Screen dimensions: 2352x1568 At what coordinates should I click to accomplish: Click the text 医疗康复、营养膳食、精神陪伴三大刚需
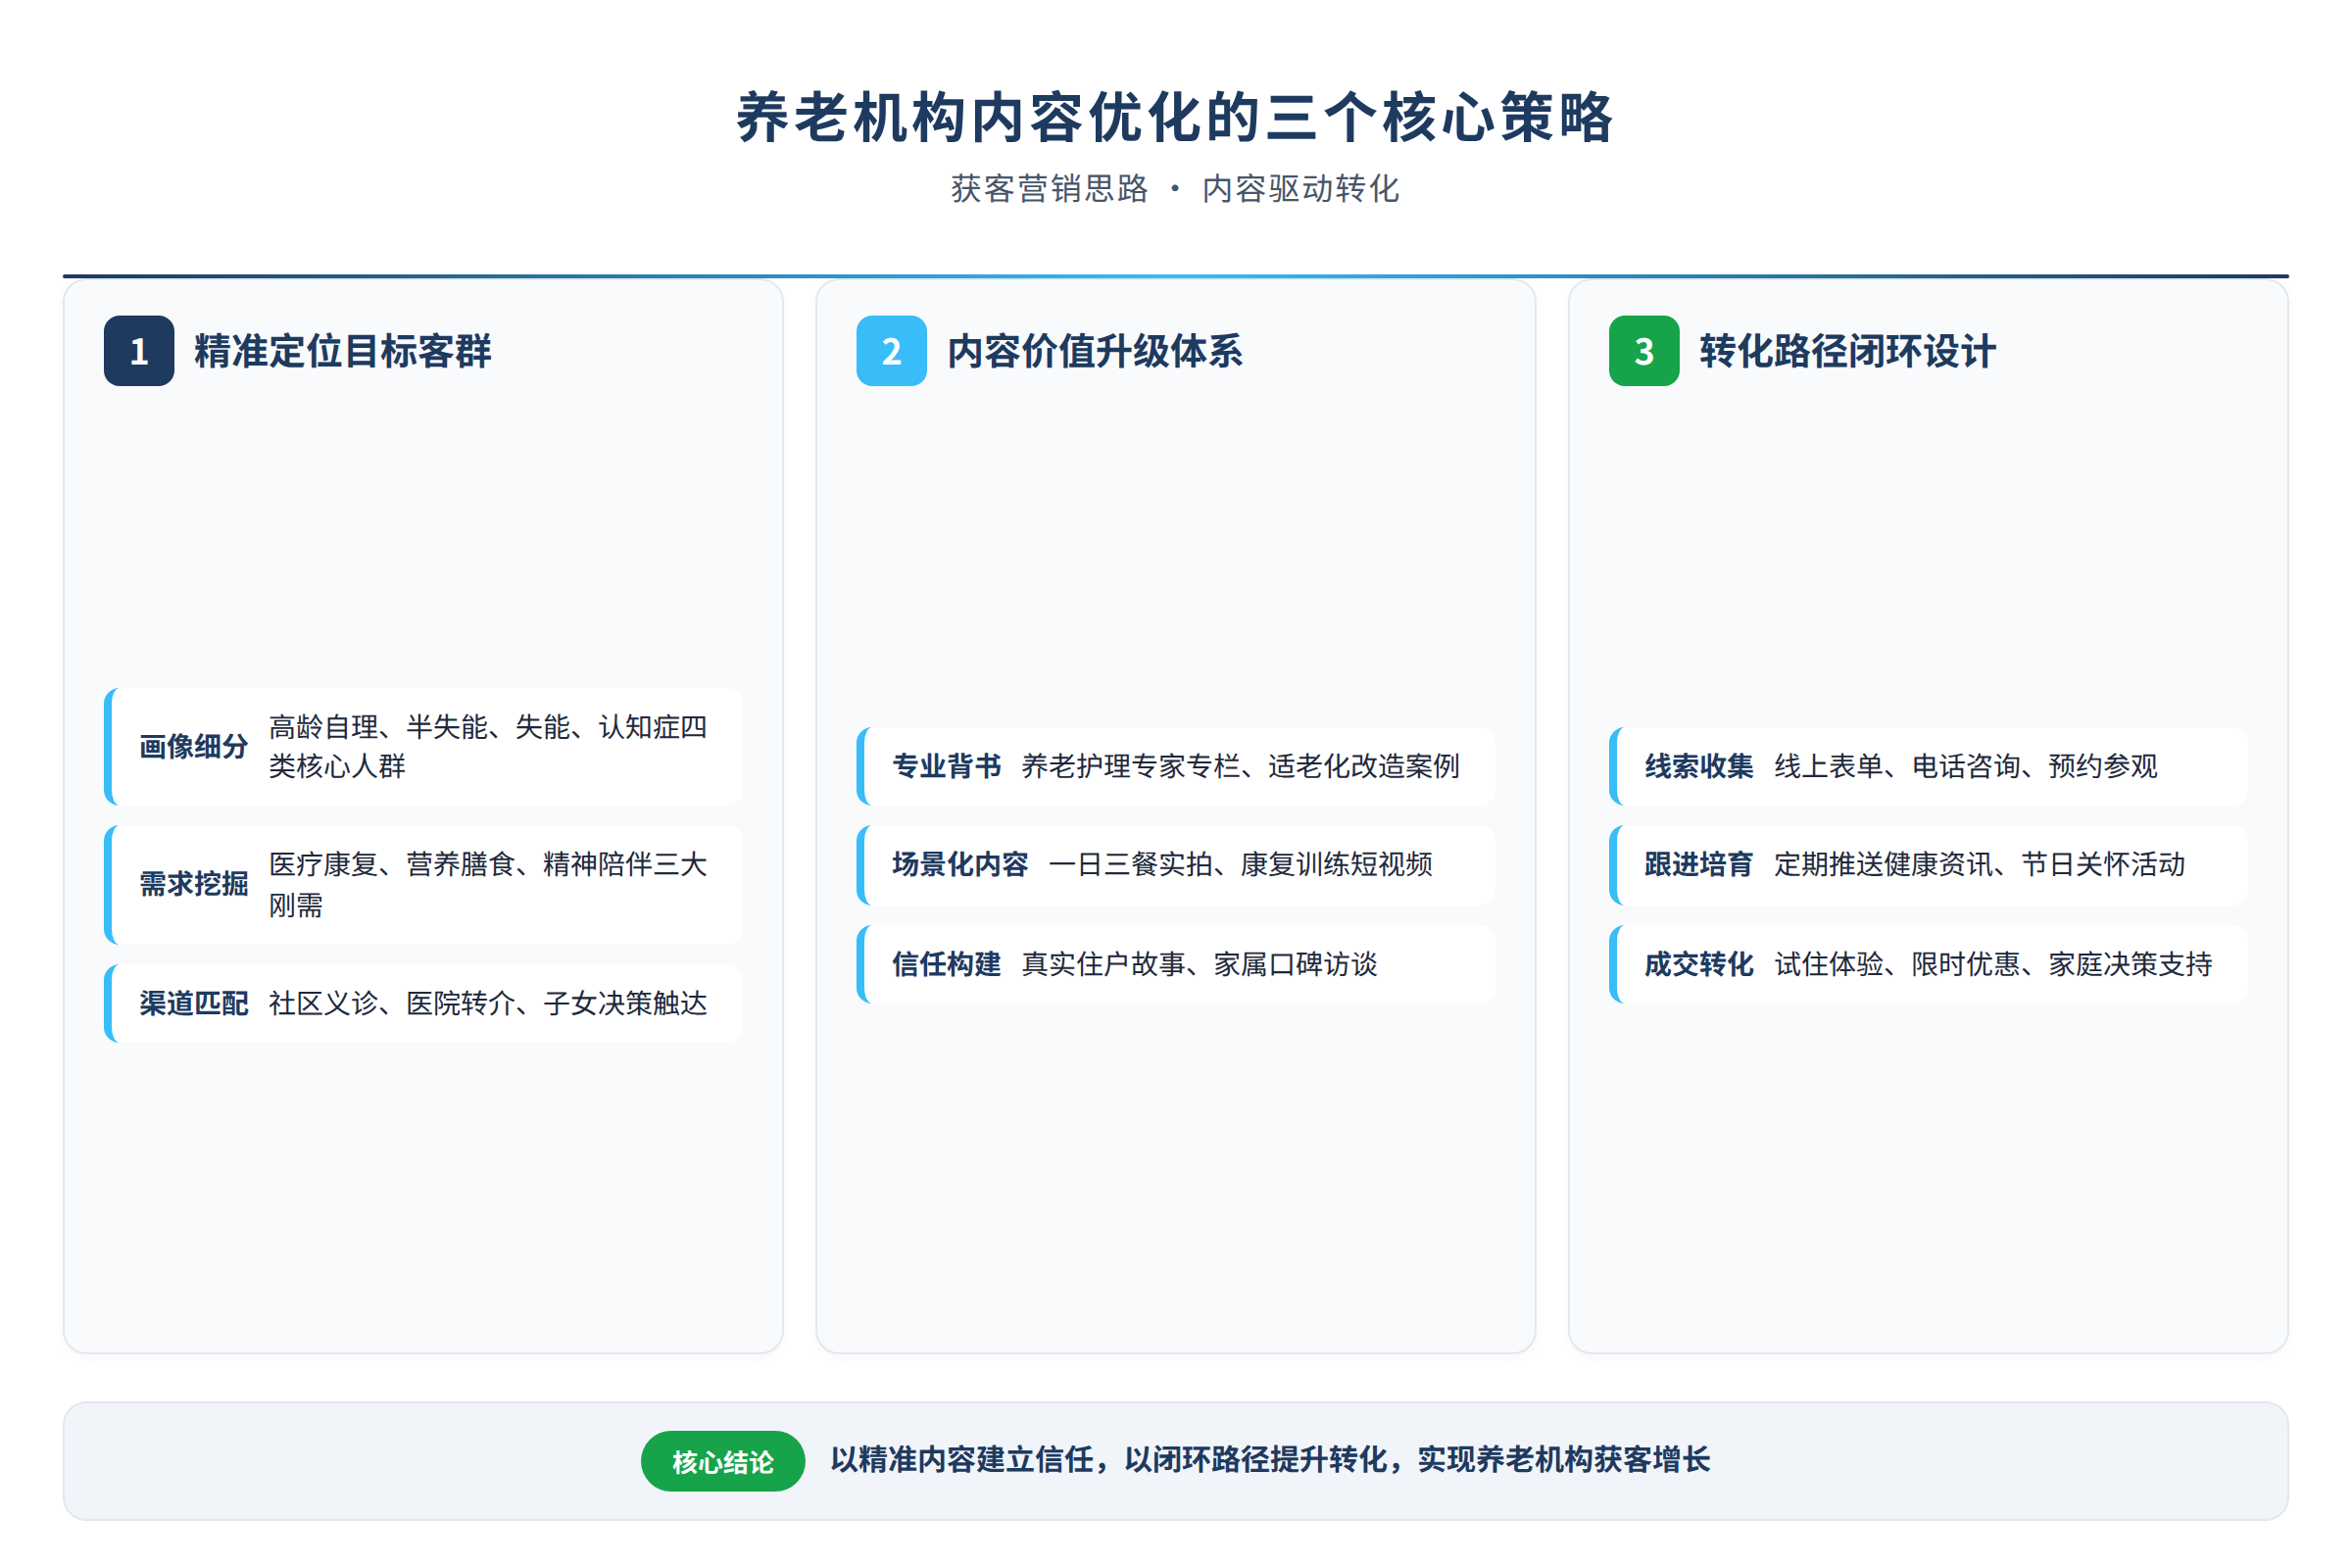[488, 884]
